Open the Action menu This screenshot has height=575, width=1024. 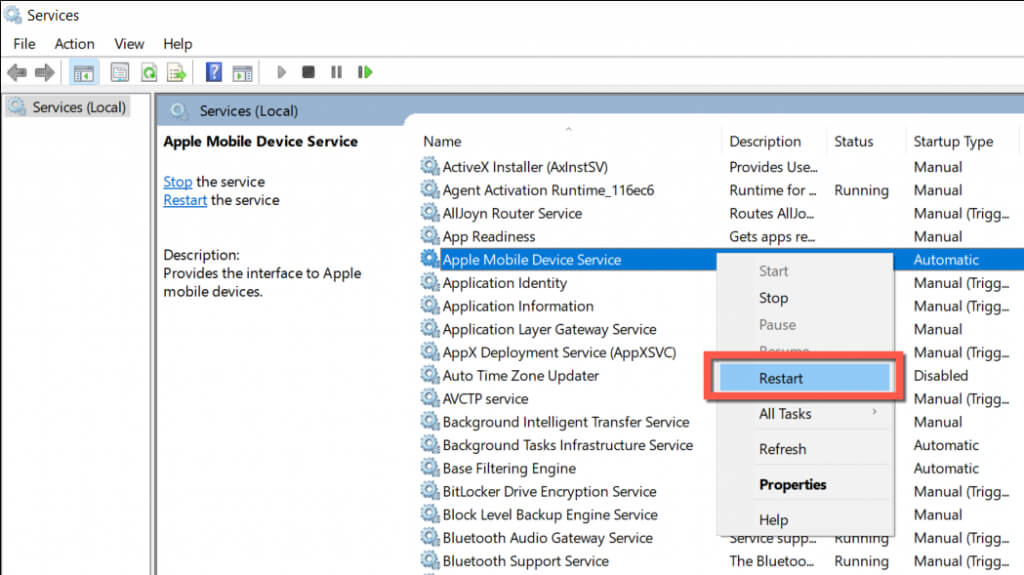tap(75, 44)
